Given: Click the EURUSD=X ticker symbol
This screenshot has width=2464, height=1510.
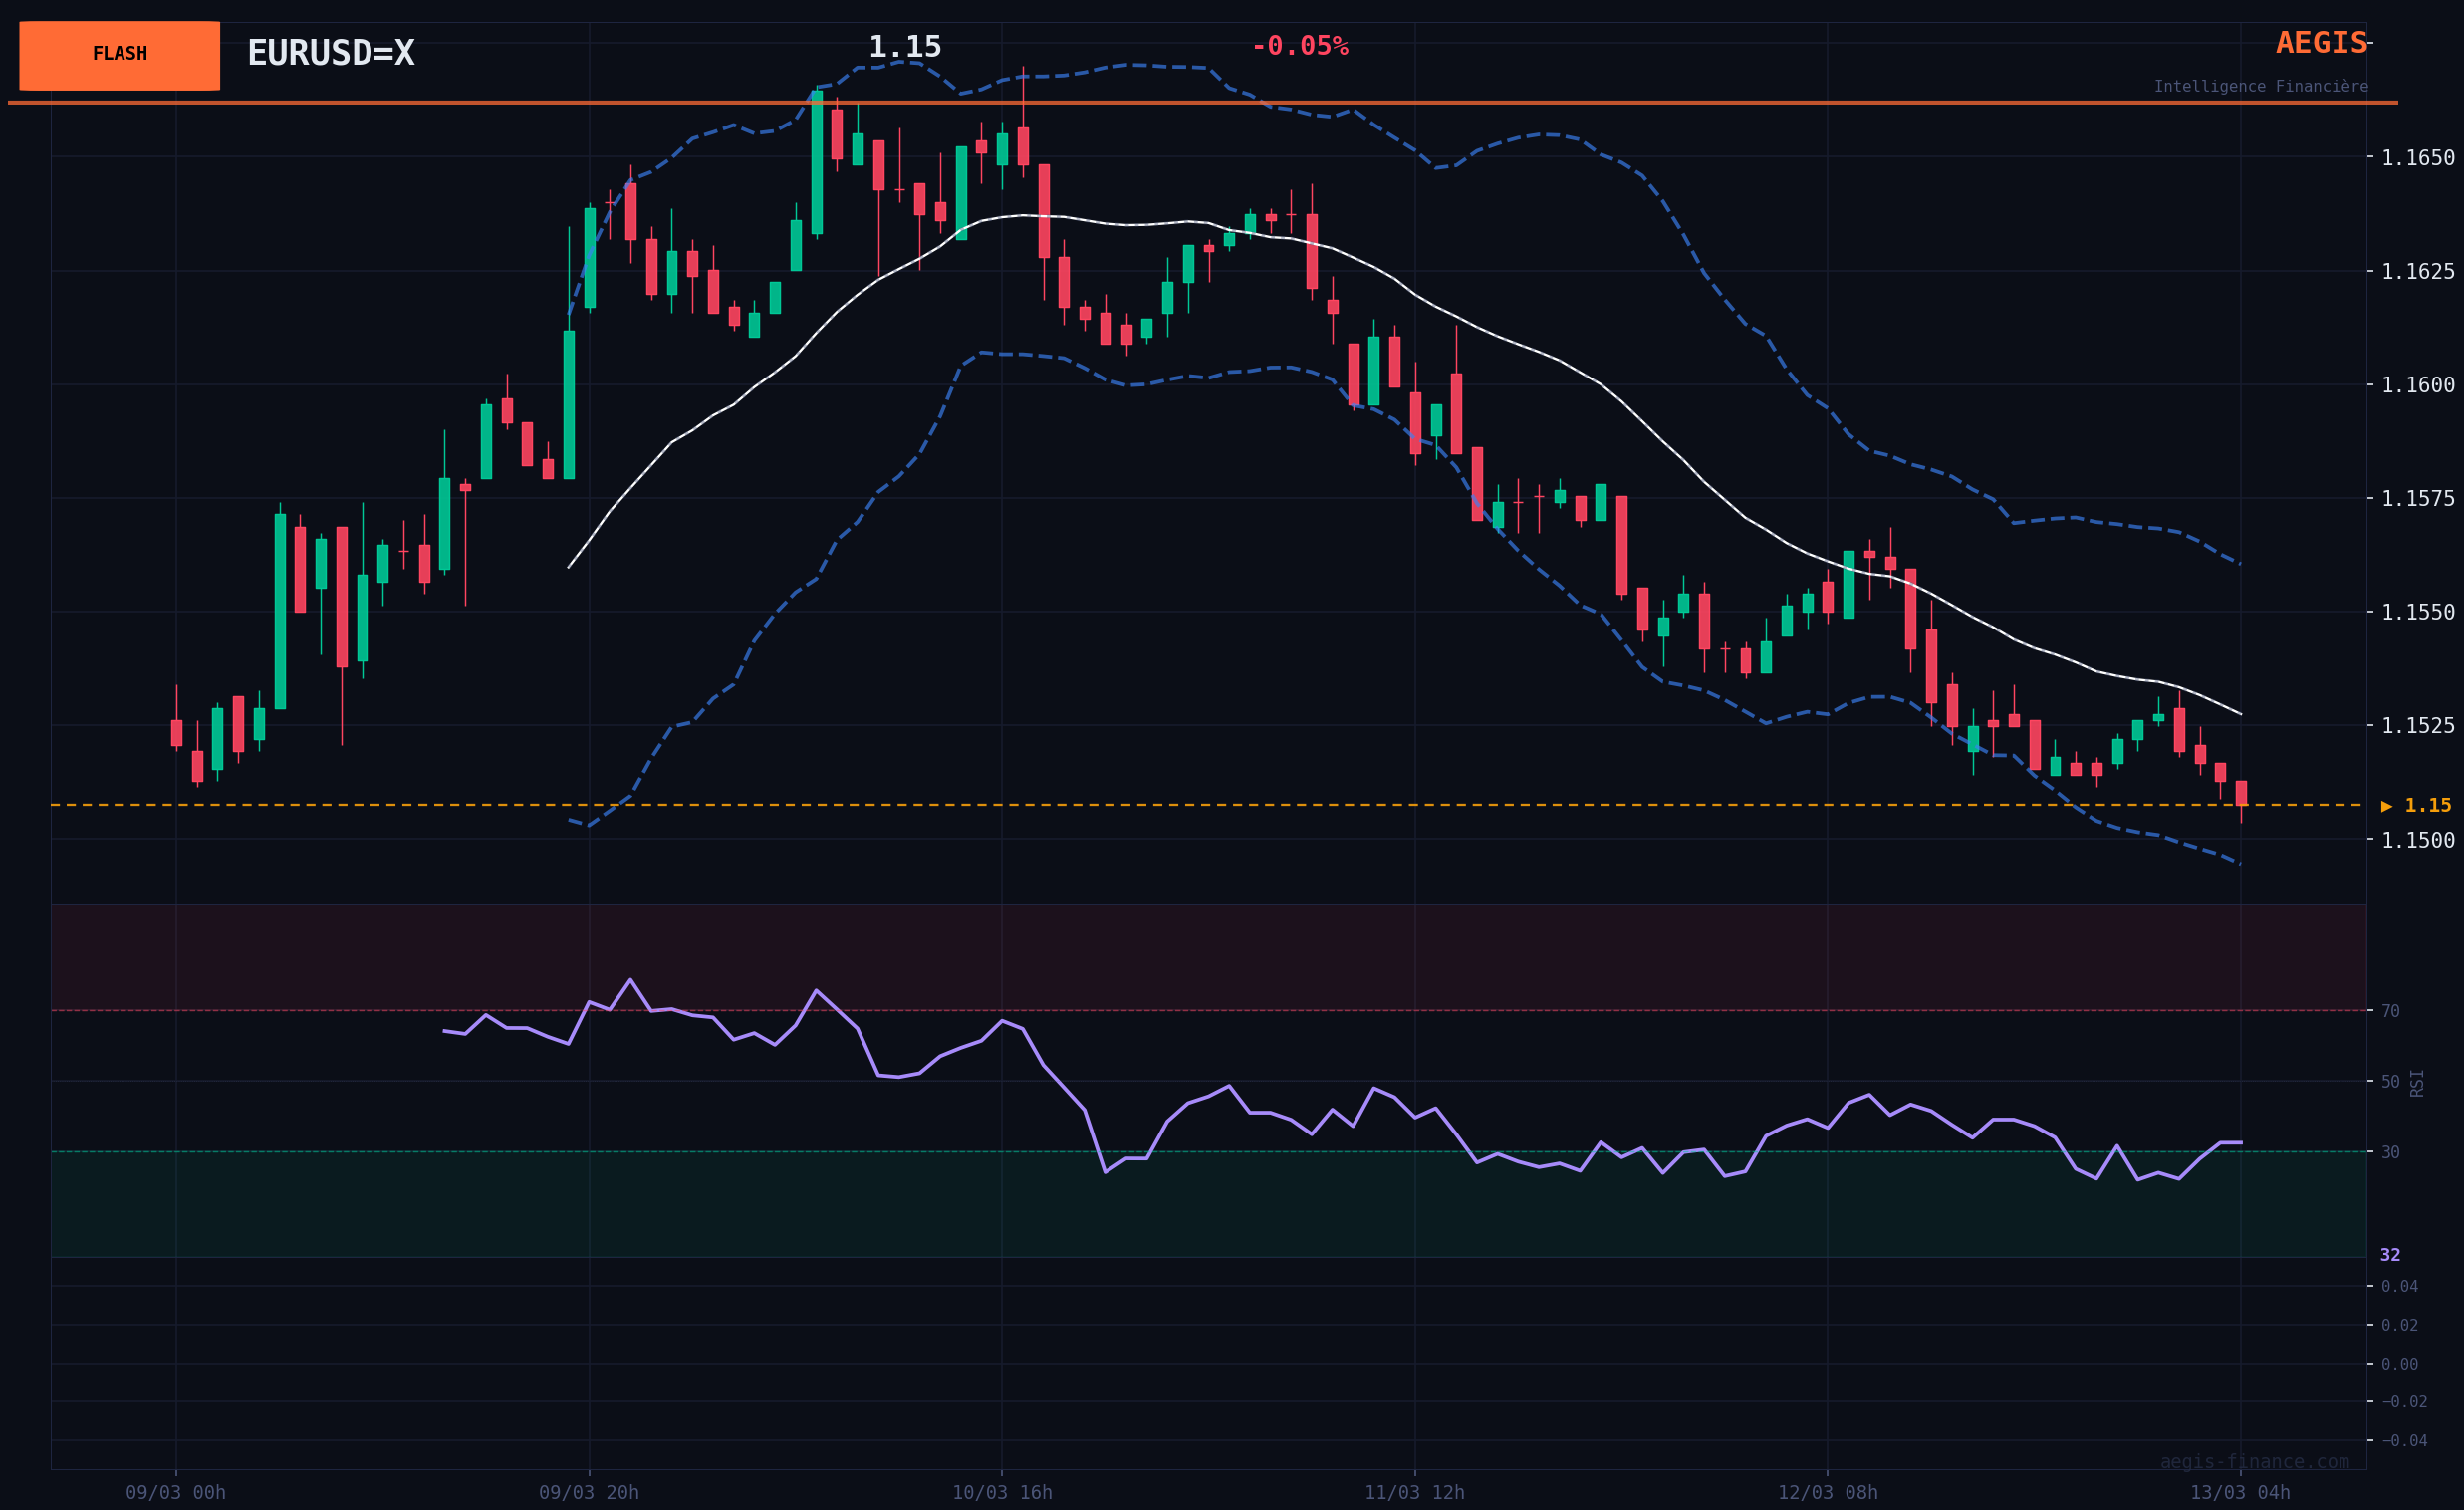Looking at the screenshot, I should (330, 53).
